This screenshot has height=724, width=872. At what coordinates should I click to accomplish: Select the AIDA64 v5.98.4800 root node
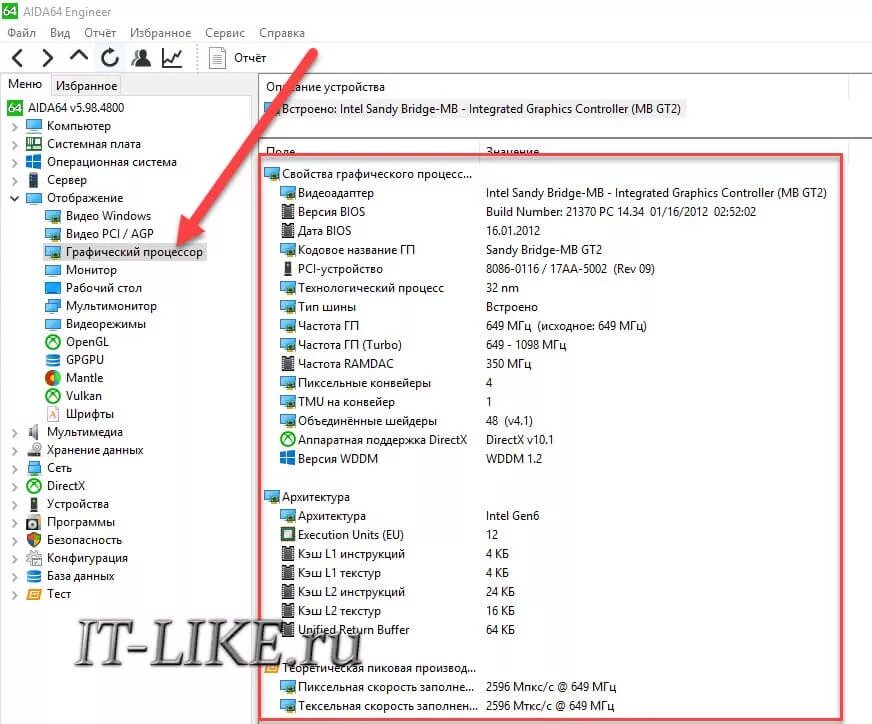coord(66,107)
